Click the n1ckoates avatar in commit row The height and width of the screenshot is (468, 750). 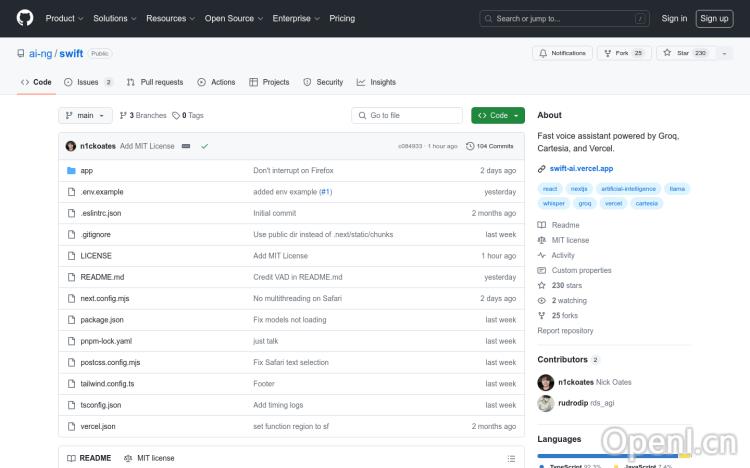(71, 146)
